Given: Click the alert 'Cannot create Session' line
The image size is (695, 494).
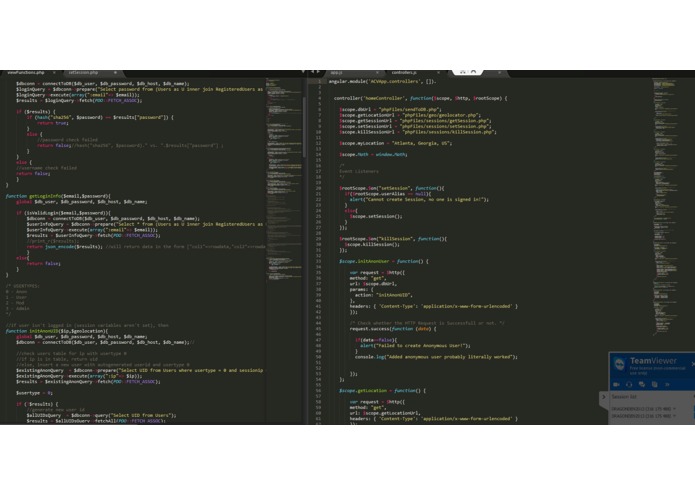Looking at the screenshot, I should [x=419, y=199].
